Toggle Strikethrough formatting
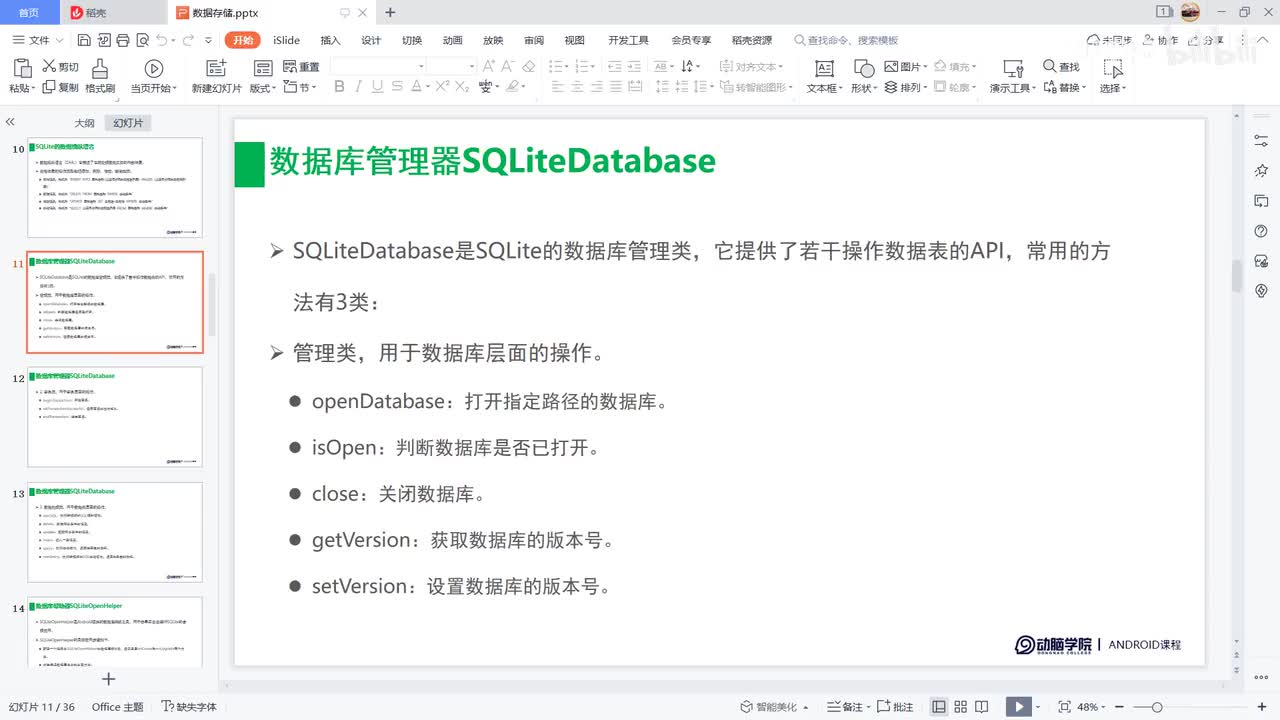The height and width of the screenshot is (720, 1280). 399,87
